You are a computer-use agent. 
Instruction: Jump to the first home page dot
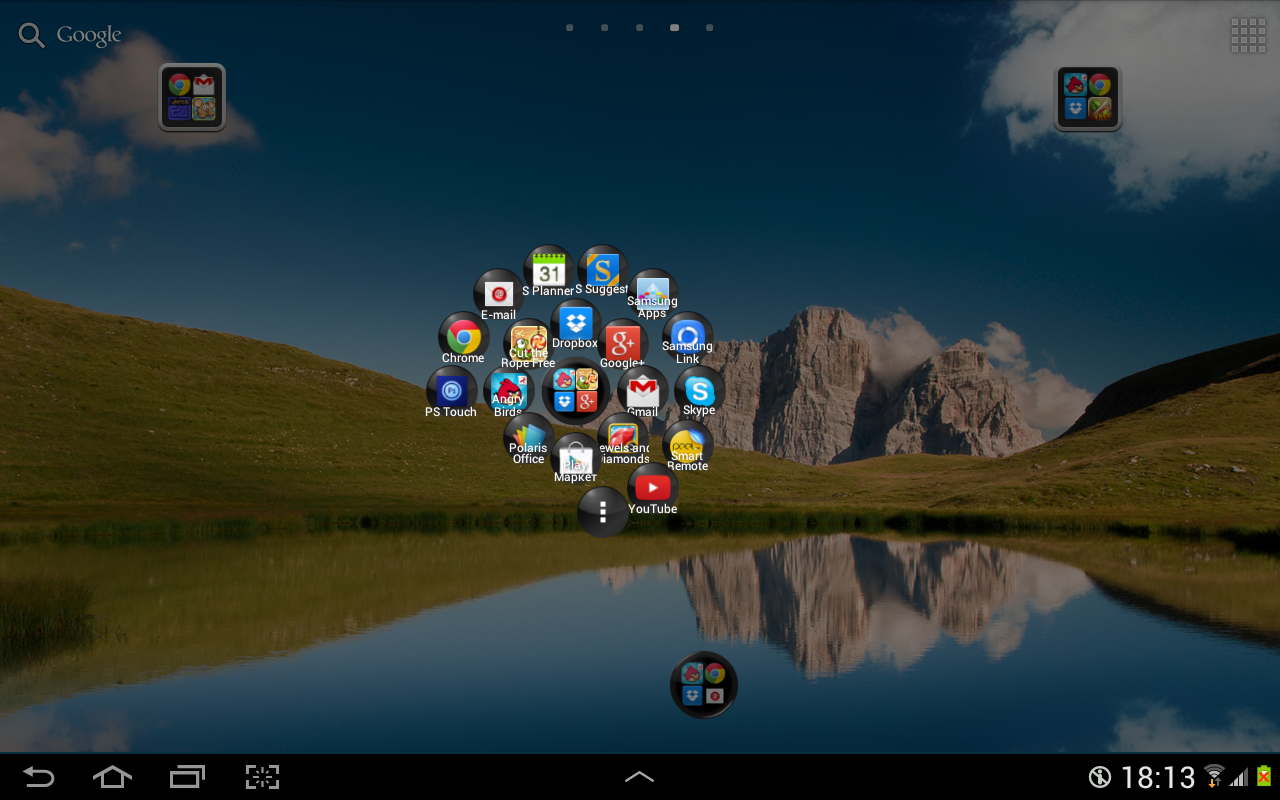[570, 28]
